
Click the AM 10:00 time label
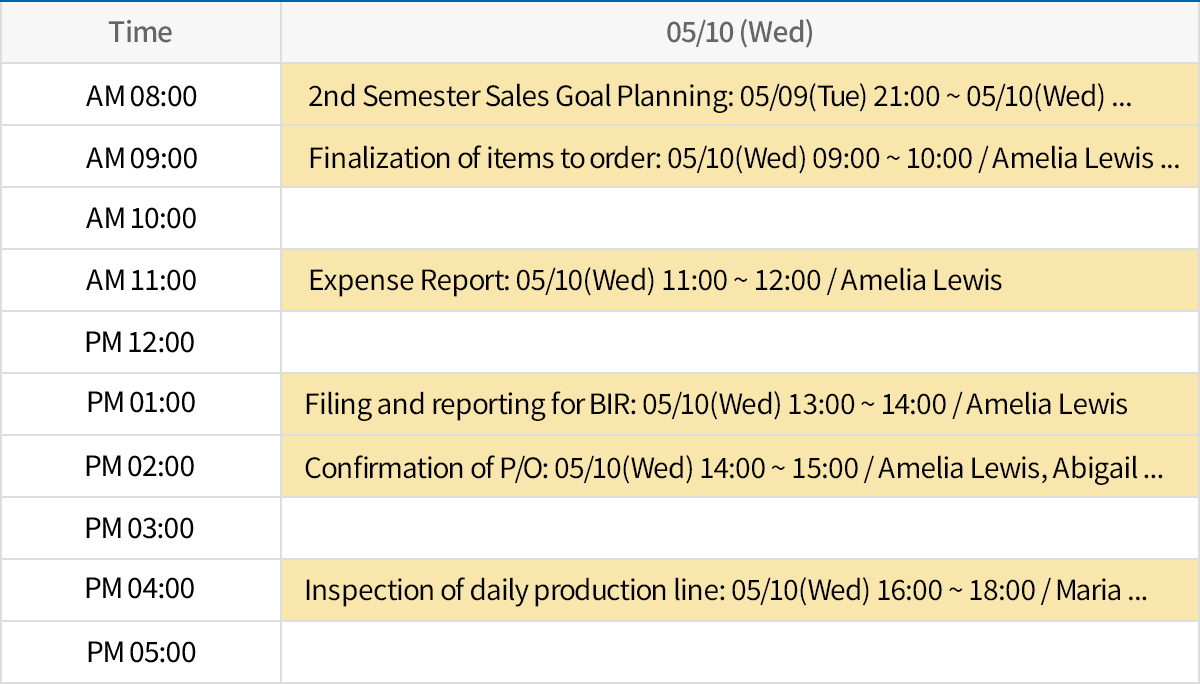click(x=141, y=218)
